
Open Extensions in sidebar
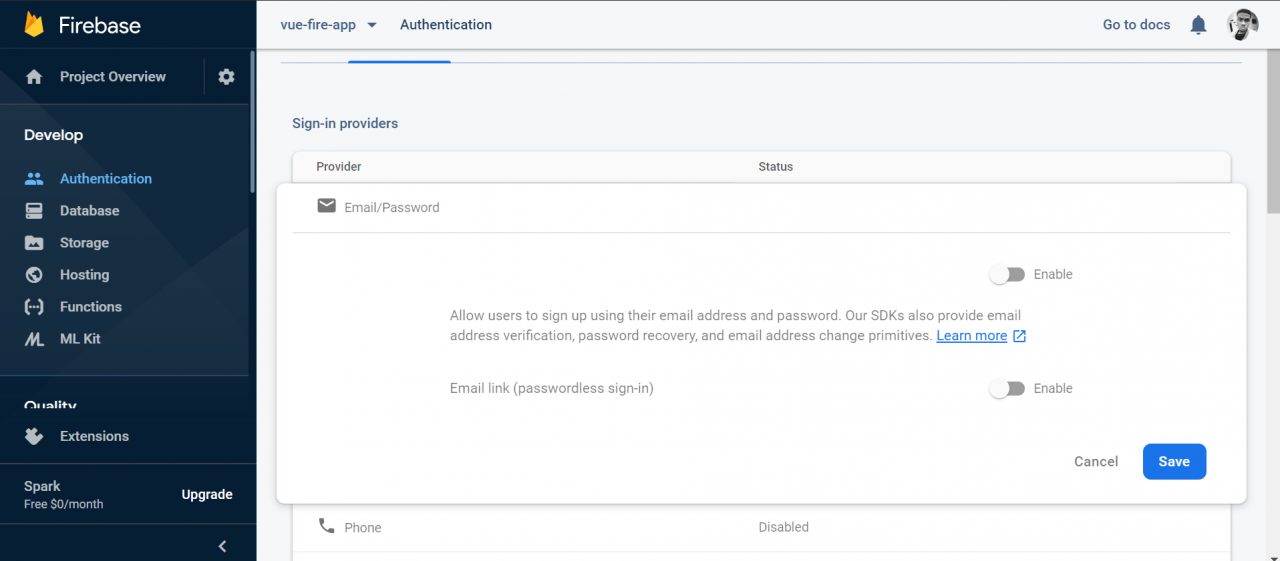point(94,436)
